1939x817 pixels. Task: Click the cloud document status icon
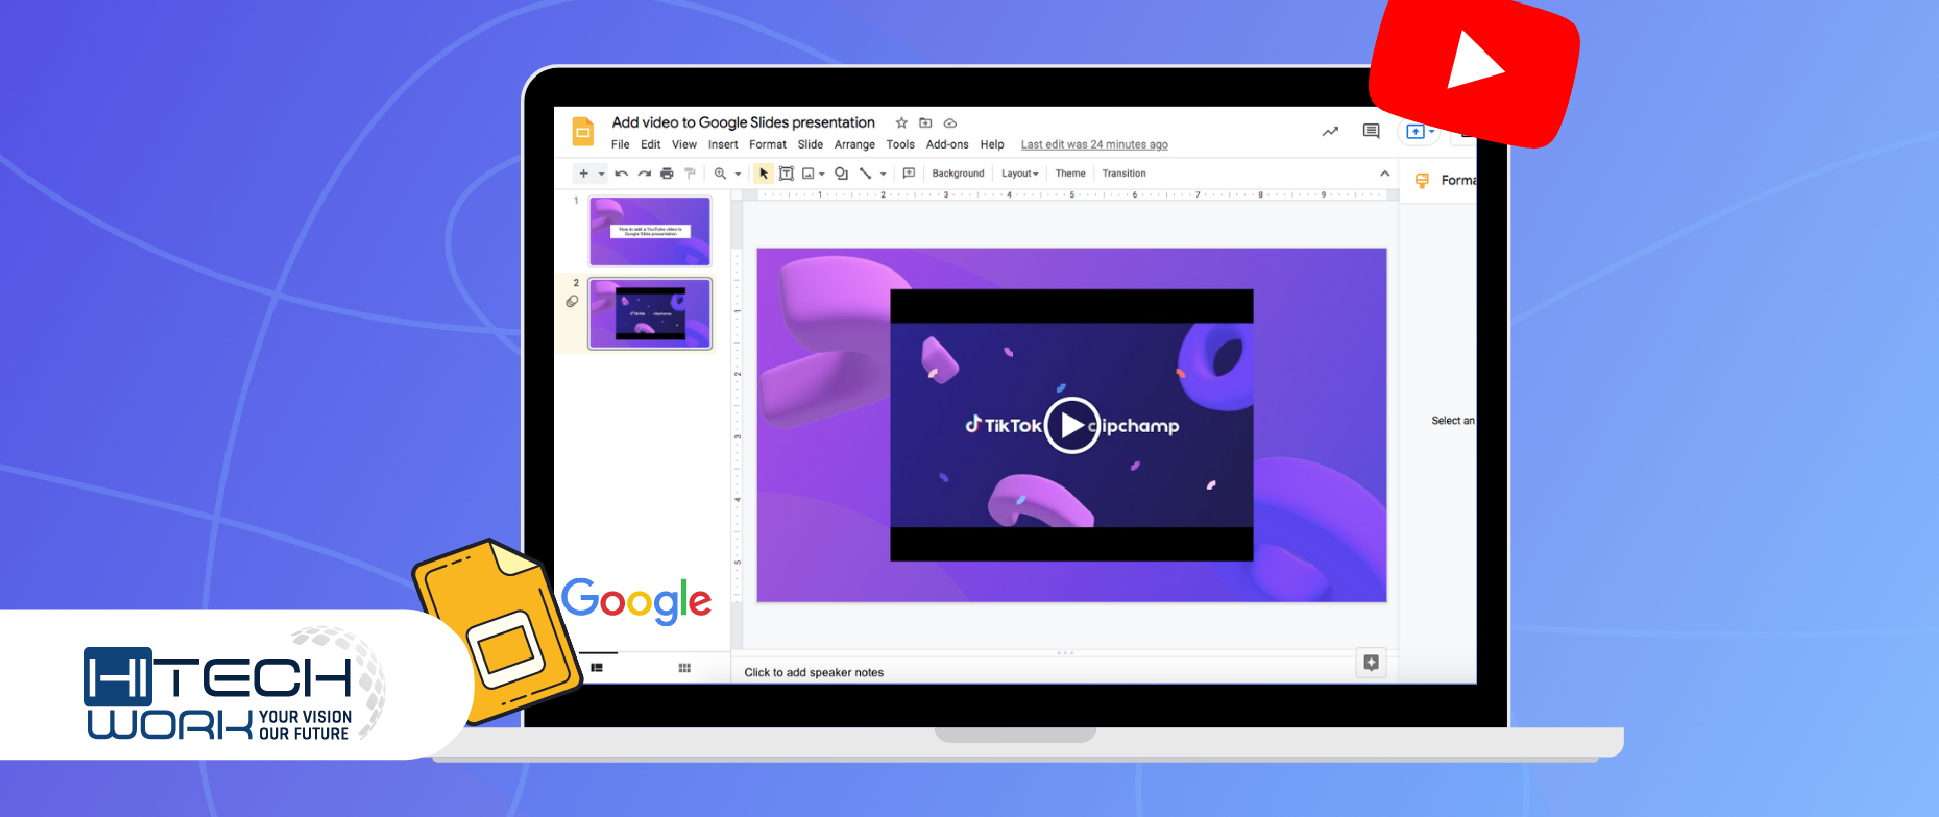[x=950, y=123]
